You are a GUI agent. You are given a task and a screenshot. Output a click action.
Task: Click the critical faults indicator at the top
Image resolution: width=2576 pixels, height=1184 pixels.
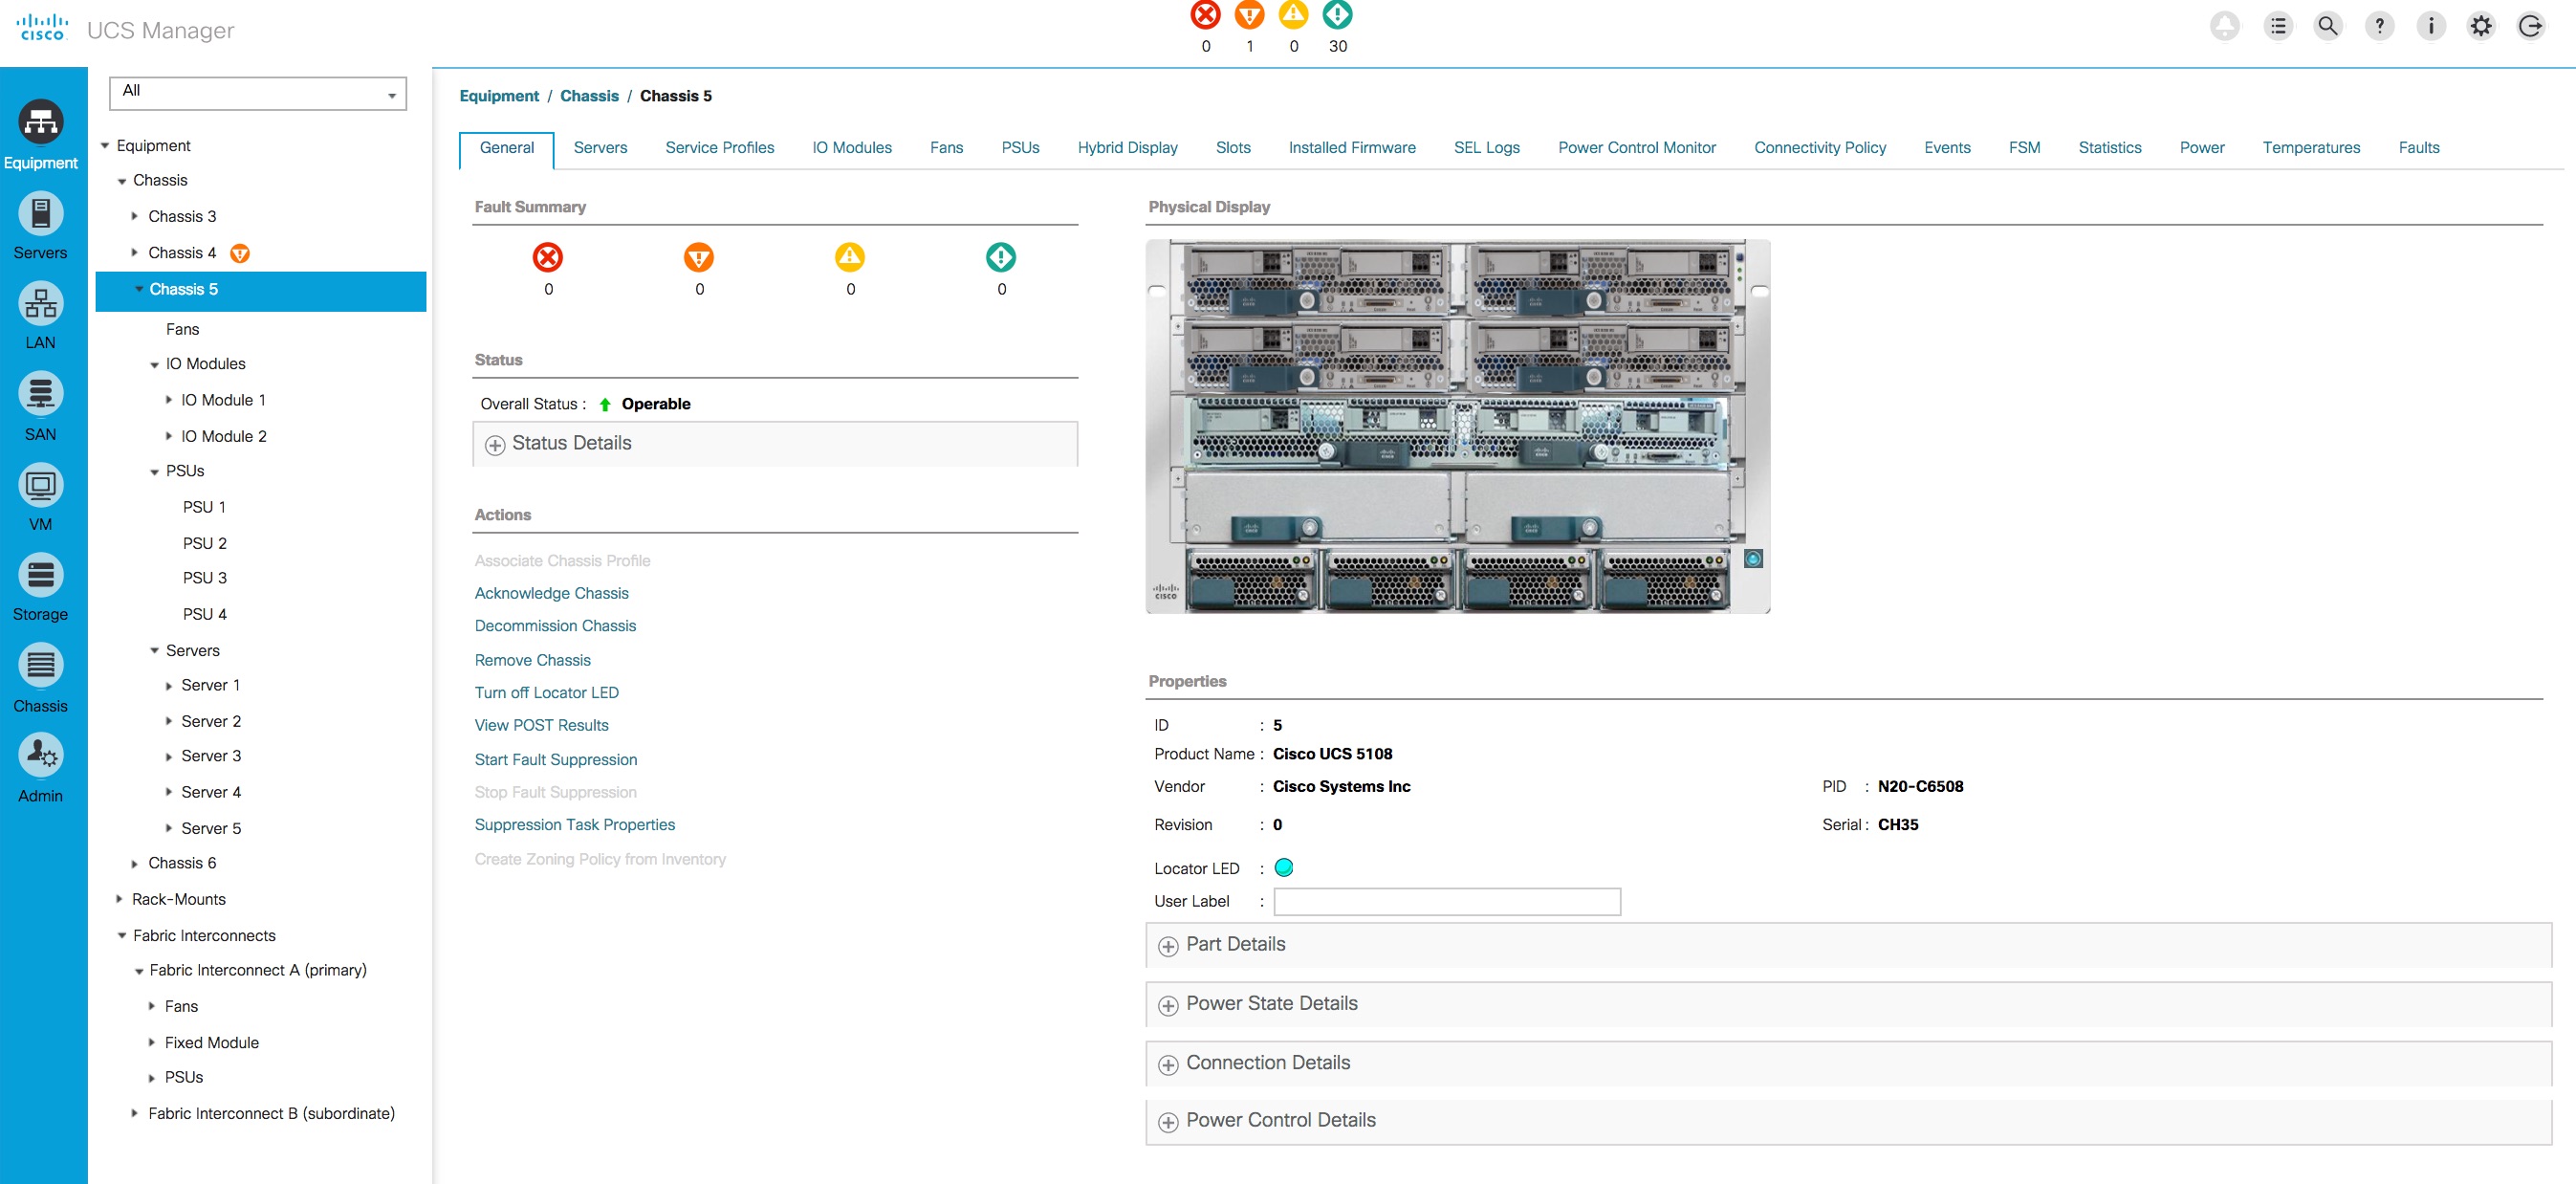click(1205, 15)
